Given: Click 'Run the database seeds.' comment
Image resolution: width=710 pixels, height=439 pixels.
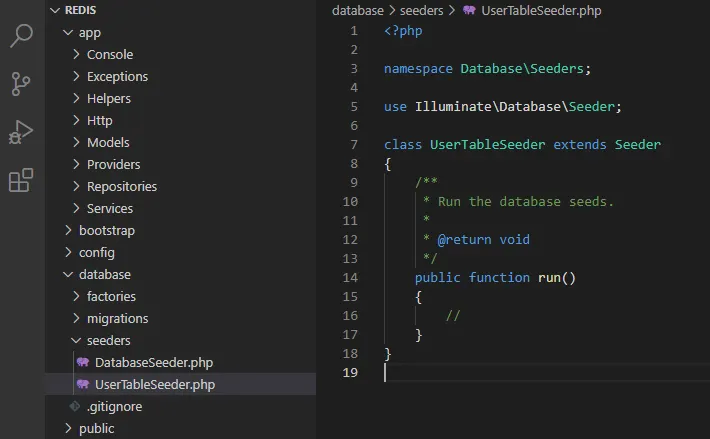Looking at the screenshot, I should pyautogui.click(x=526, y=202).
